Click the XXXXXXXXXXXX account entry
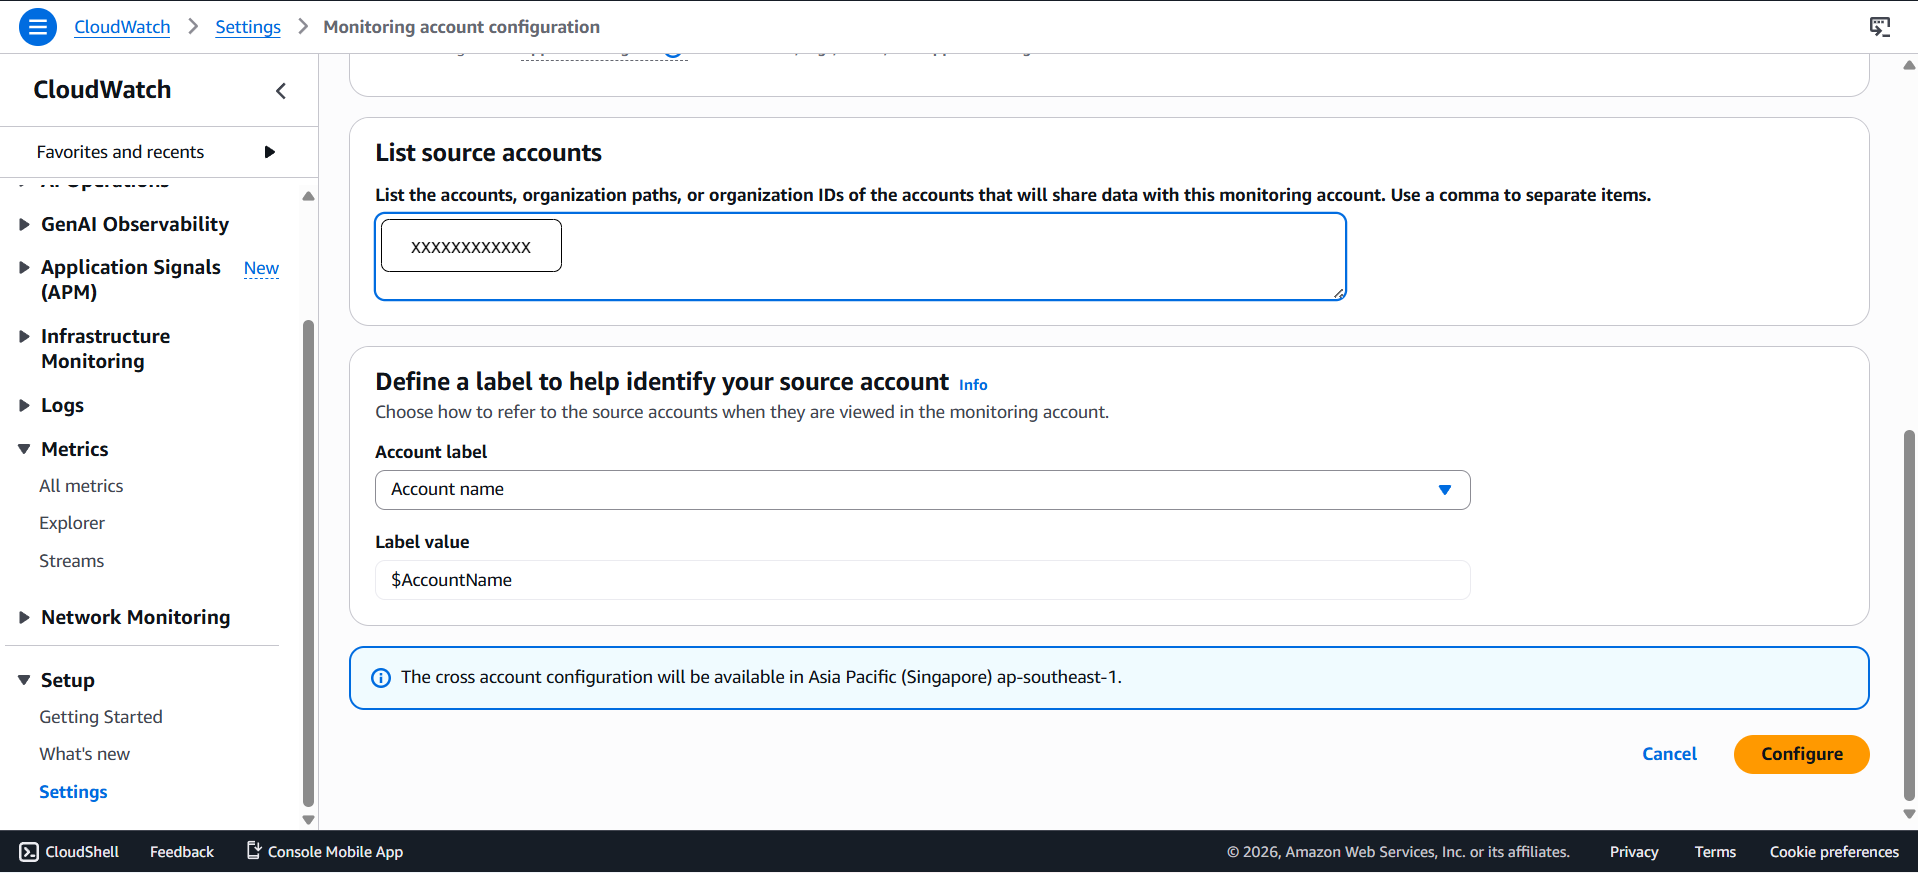This screenshot has height=874, width=1919. pos(471,246)
